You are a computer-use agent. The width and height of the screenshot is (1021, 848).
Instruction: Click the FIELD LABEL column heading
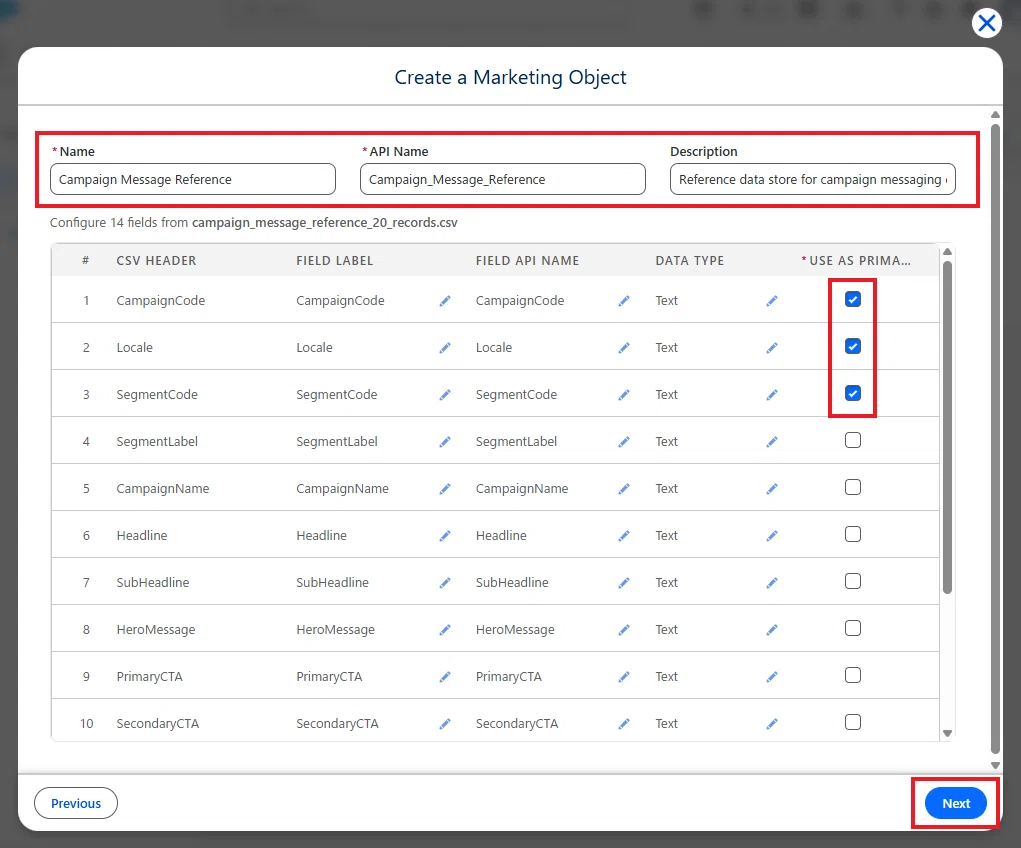(x=335, y=261)
